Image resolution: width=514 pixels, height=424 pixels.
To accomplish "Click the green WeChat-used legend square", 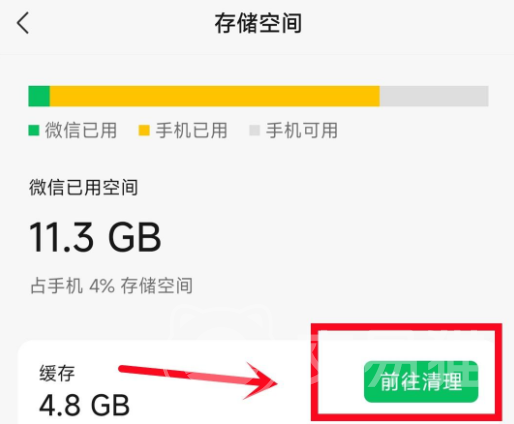I will point(34,130).
